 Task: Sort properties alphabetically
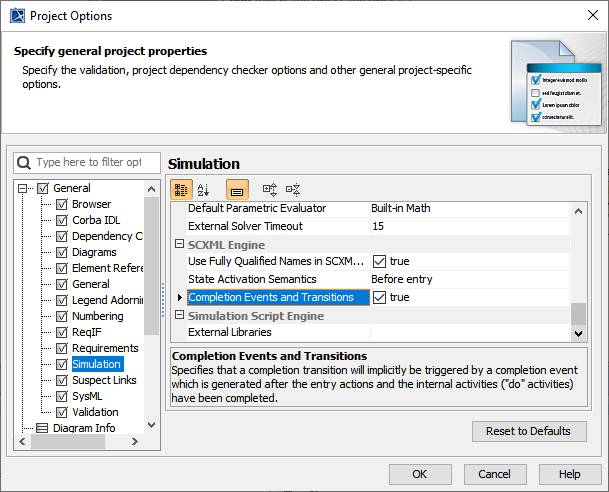[x=204, y=189]
